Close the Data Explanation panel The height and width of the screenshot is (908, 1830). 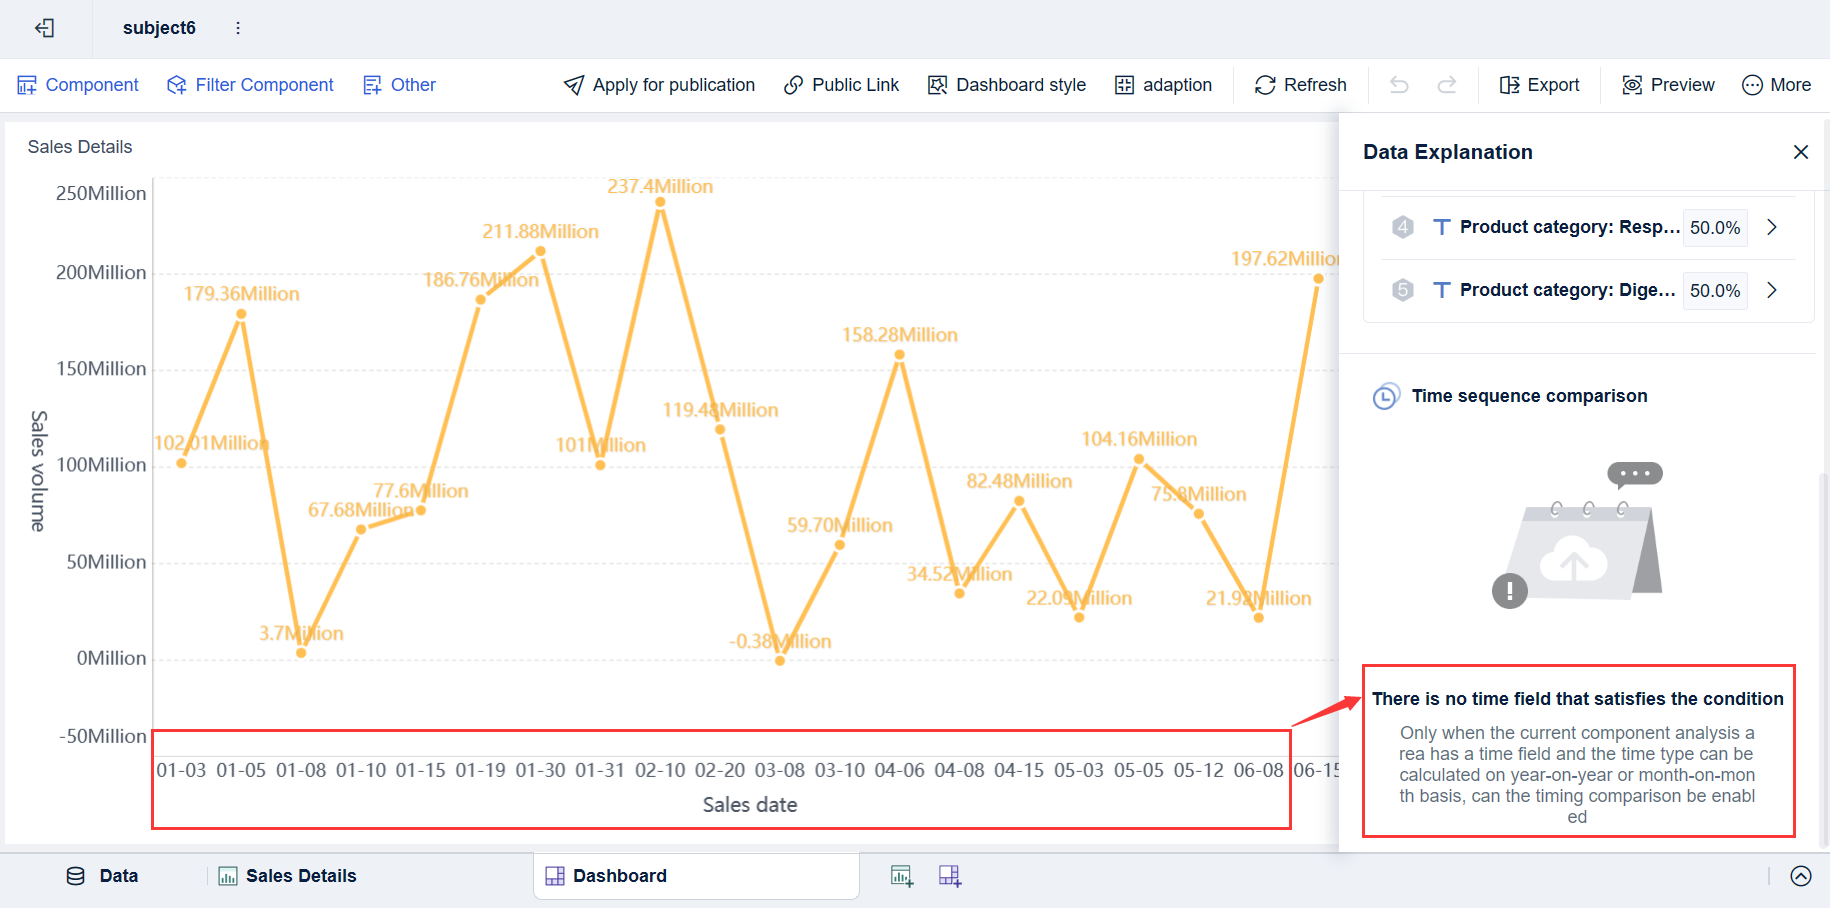[1800, 152]
